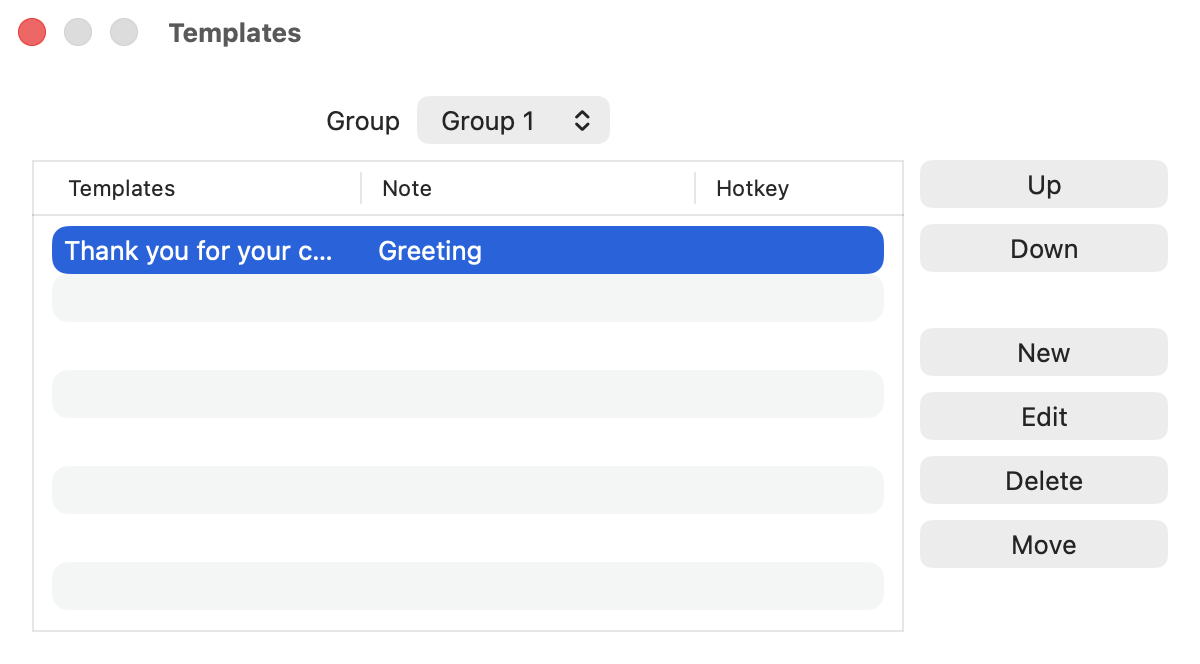Select the empty second table row
1200x664 pixels.
click(x=468, y=298)
